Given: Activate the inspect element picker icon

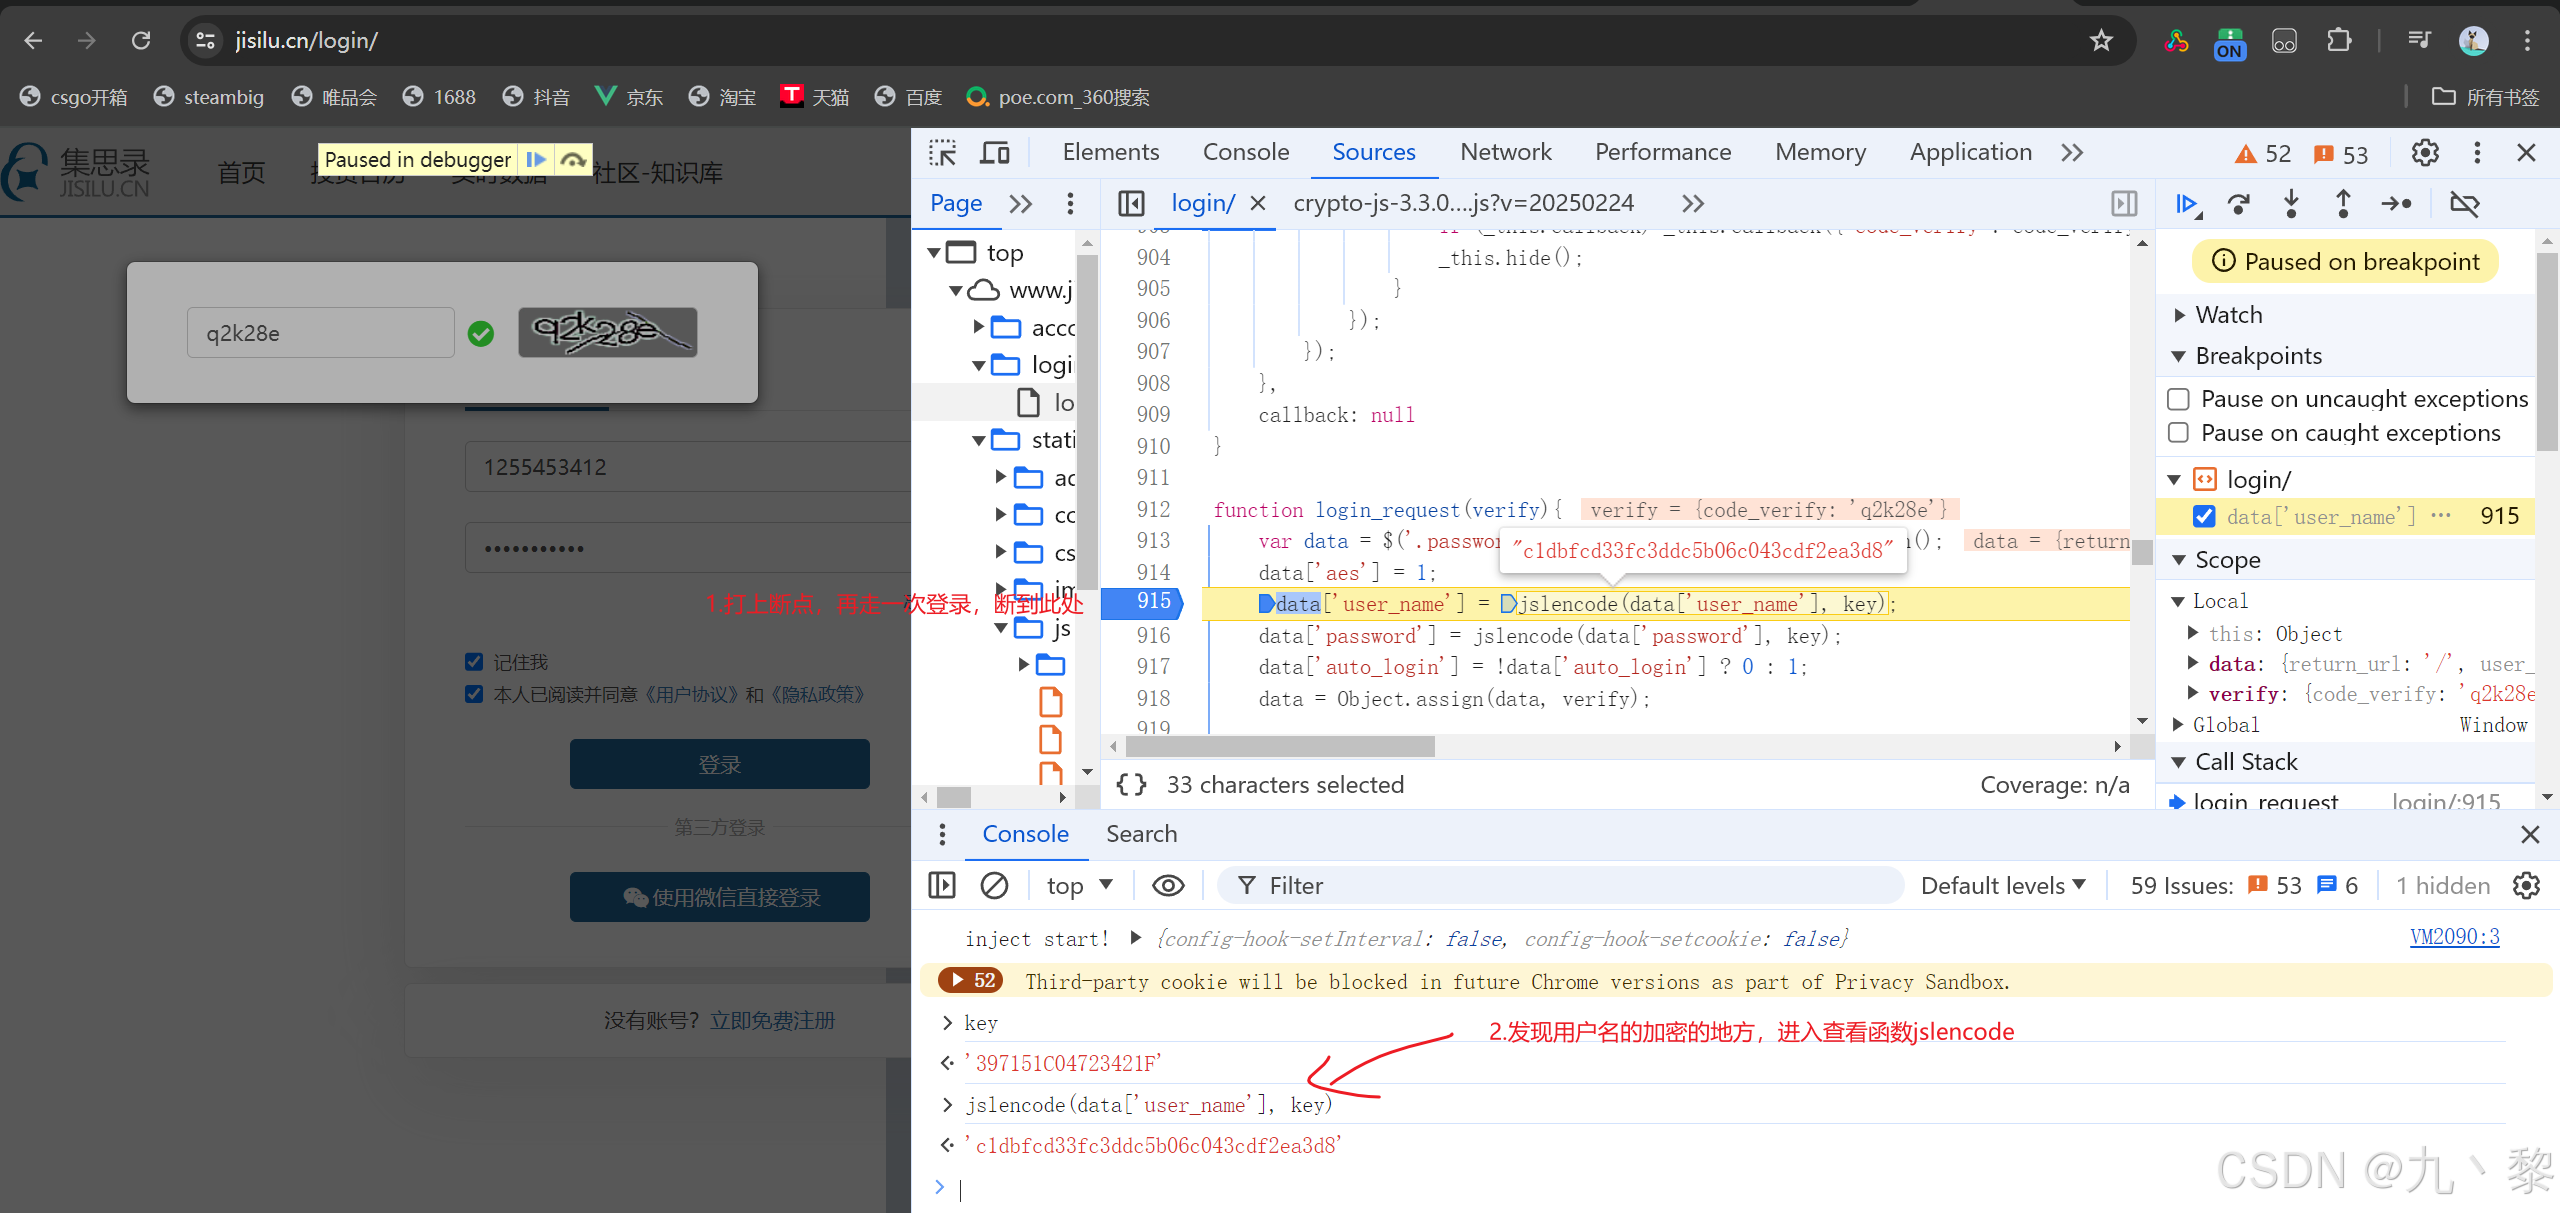Looking at the screenshot, I should (942, 153).
